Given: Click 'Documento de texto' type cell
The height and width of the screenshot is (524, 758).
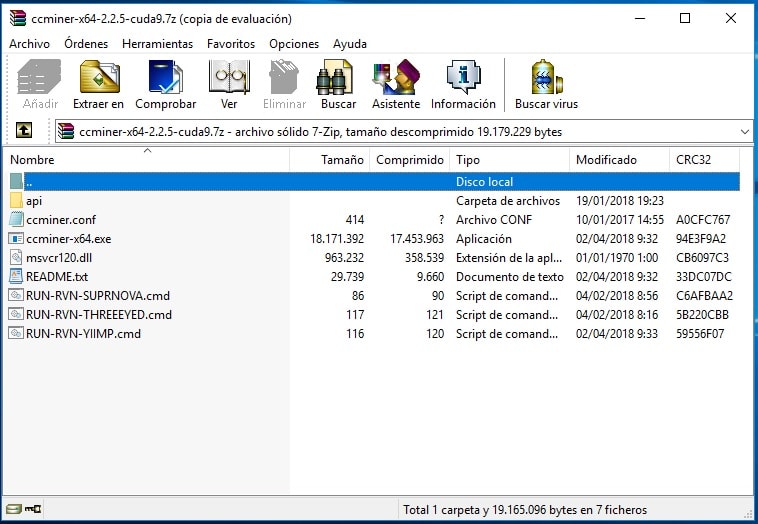Looking at the screenshot, I should (x=510, y=277).
